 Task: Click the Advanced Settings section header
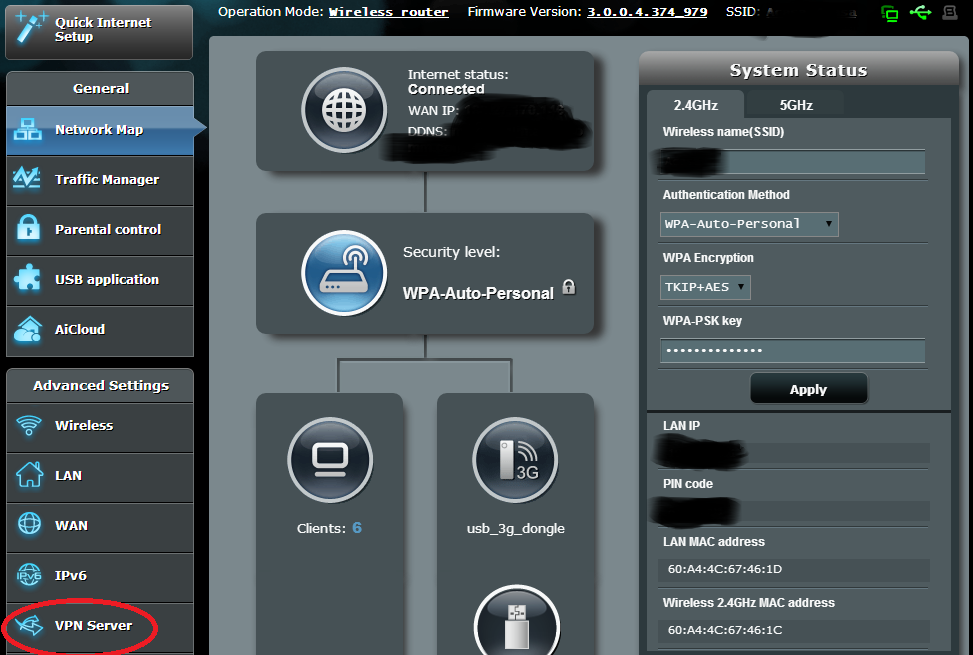coord(101,385)
